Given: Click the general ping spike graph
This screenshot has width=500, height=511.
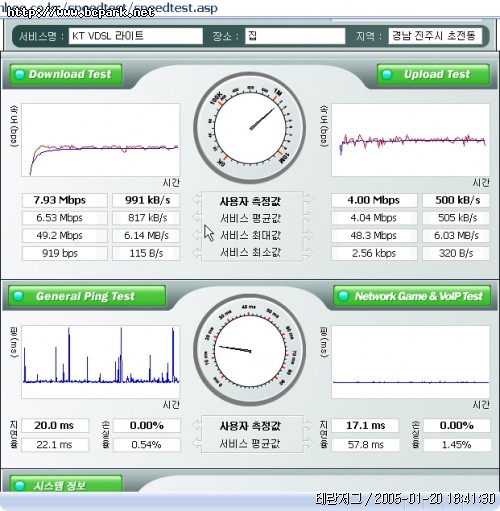Looking at the screenshot, I should click(x=101, y=362).
